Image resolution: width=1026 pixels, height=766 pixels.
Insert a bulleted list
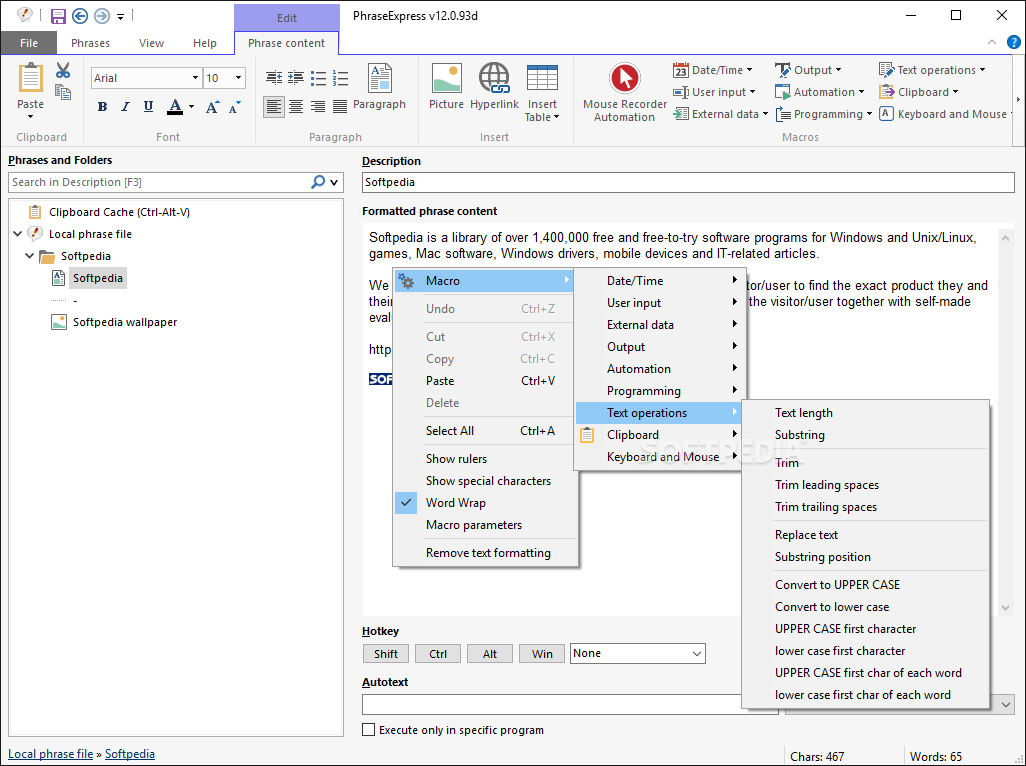[x=318, y=78]
